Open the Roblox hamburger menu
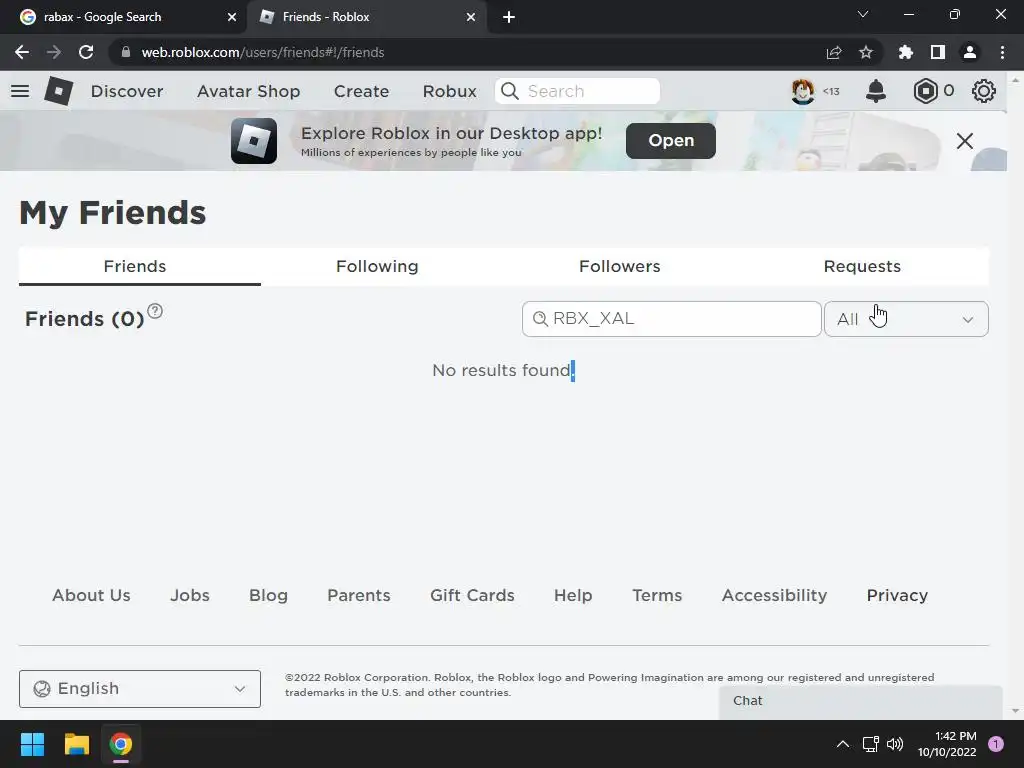Viewport: 1024px width, 768px height. tap(20, 91)
